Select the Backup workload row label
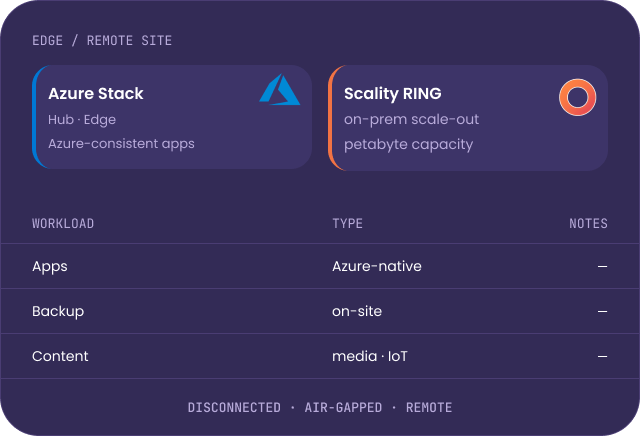Viewport: 640px width, 436px height. coord(58,311)
